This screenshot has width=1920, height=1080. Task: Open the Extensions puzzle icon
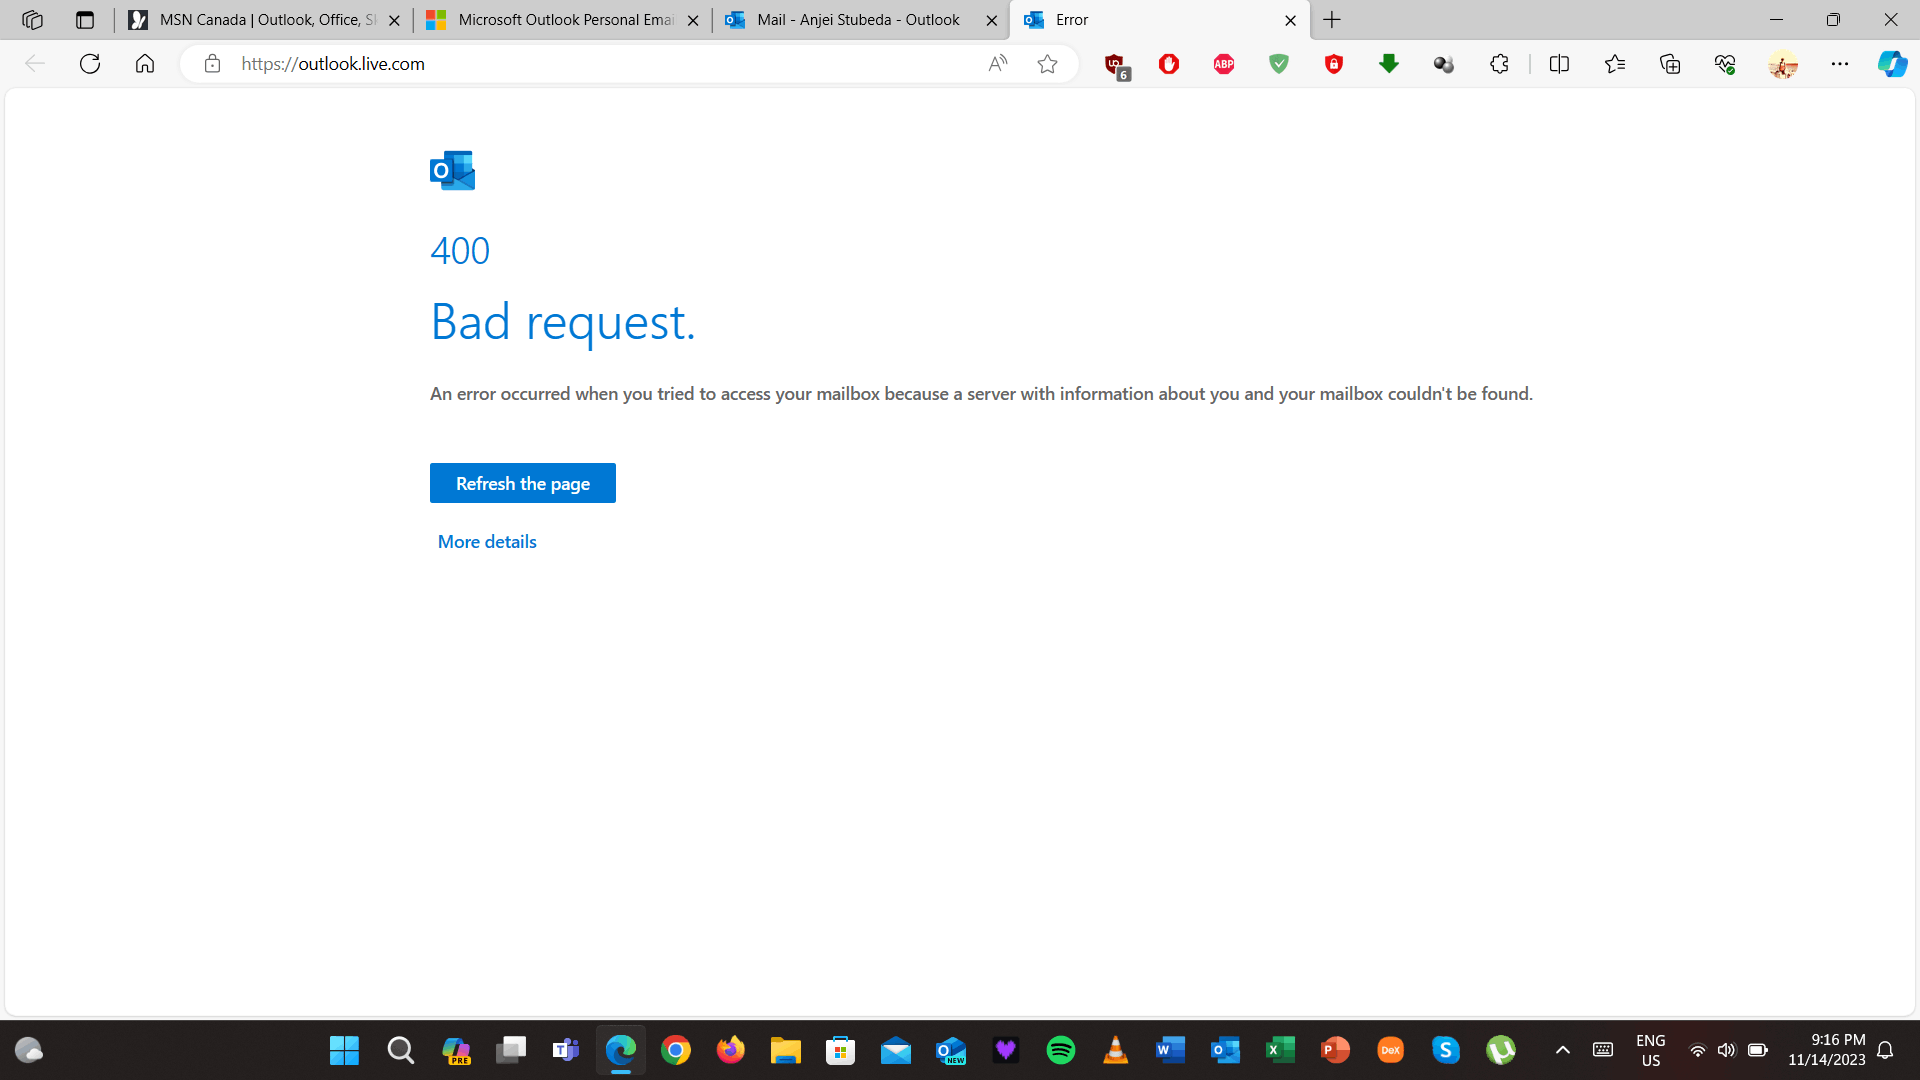coord(1499,64)
